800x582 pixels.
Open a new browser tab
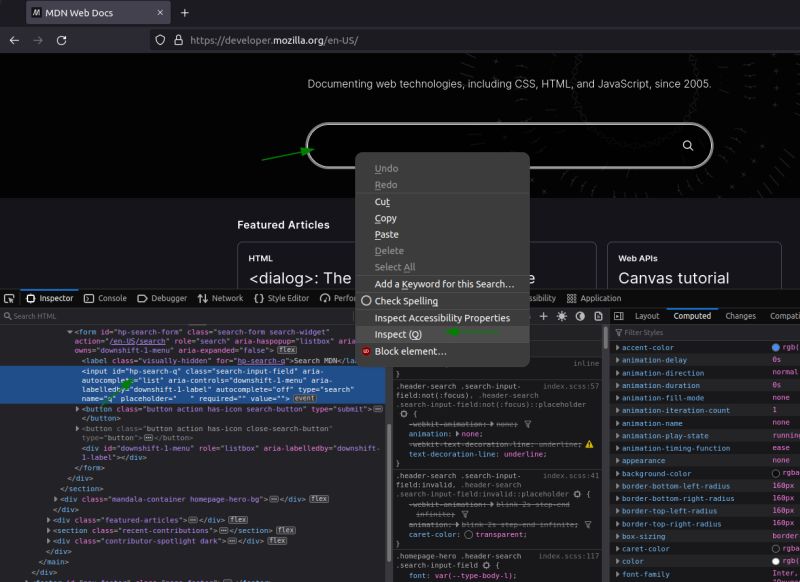[185, 13]
